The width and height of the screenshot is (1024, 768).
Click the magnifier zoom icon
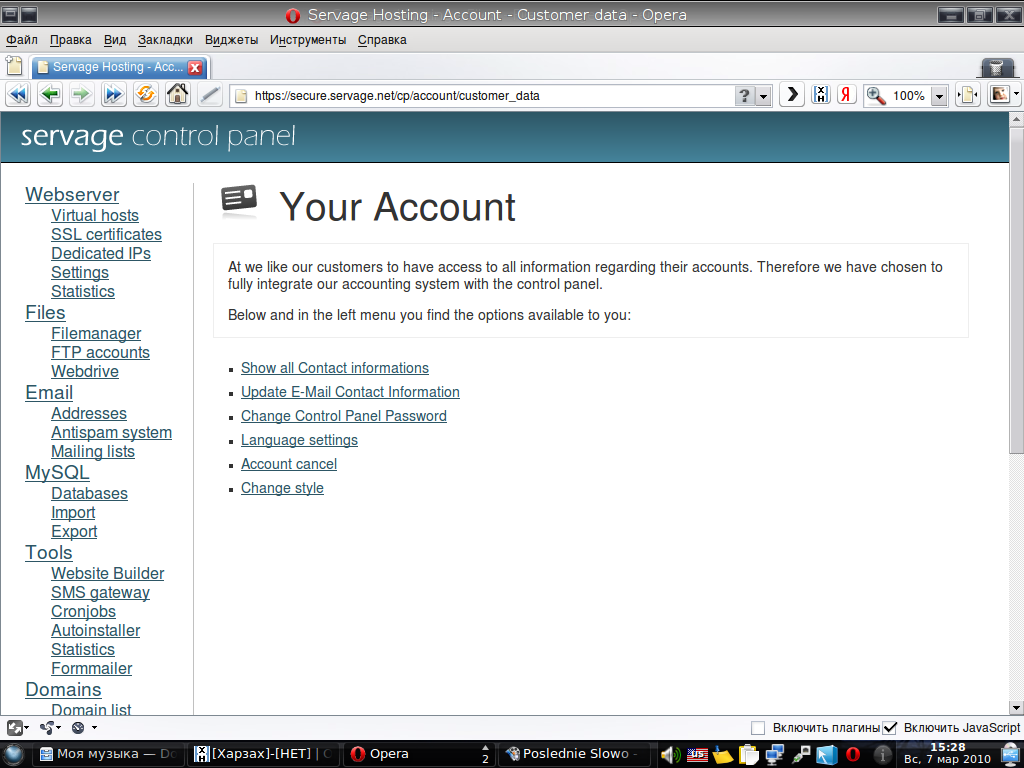876,95
